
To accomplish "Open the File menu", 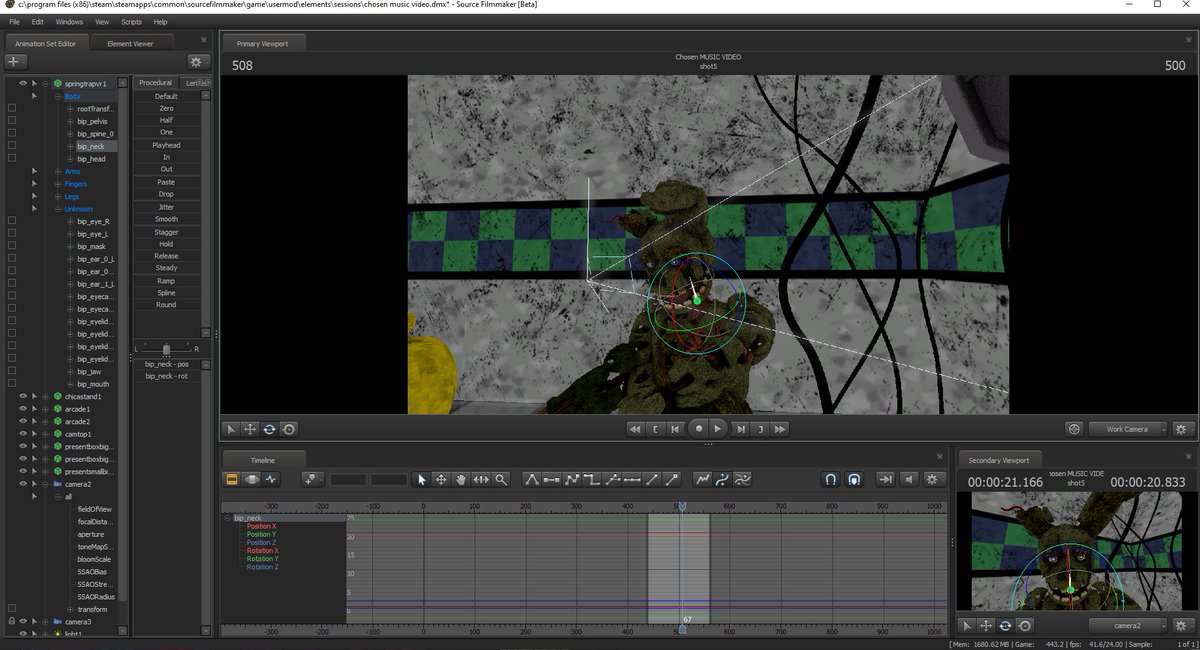I will 14,21.
